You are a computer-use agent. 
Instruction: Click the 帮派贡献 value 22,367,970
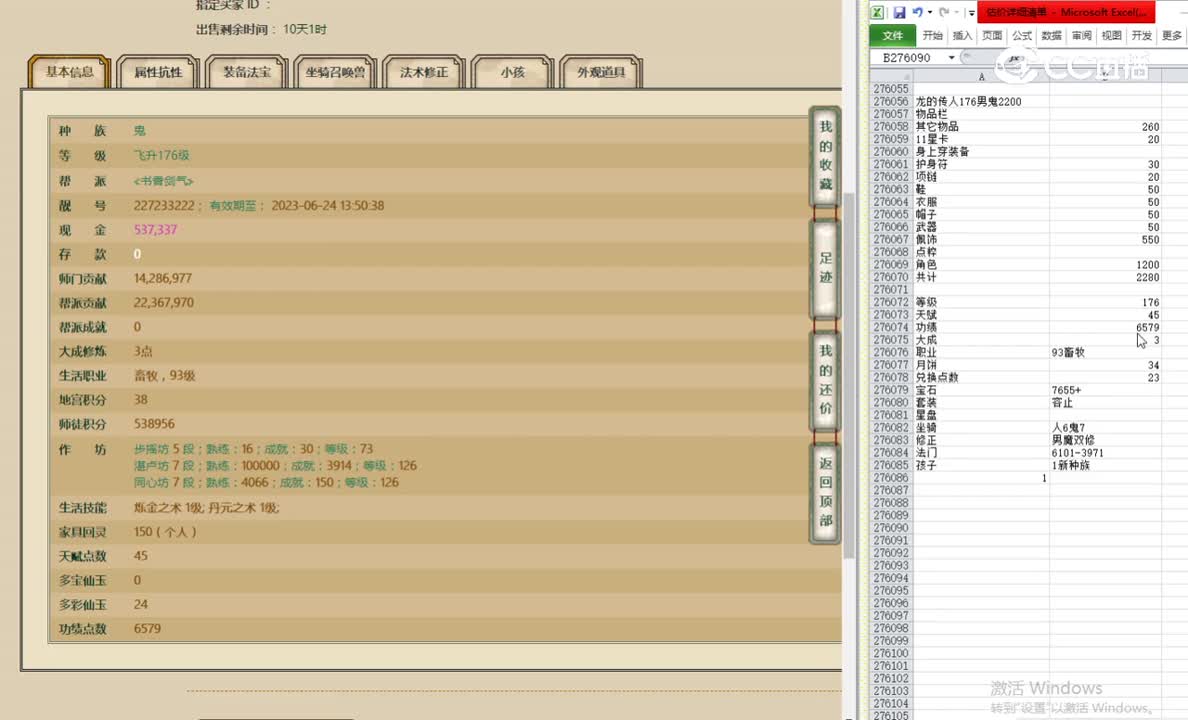(164, 302)
